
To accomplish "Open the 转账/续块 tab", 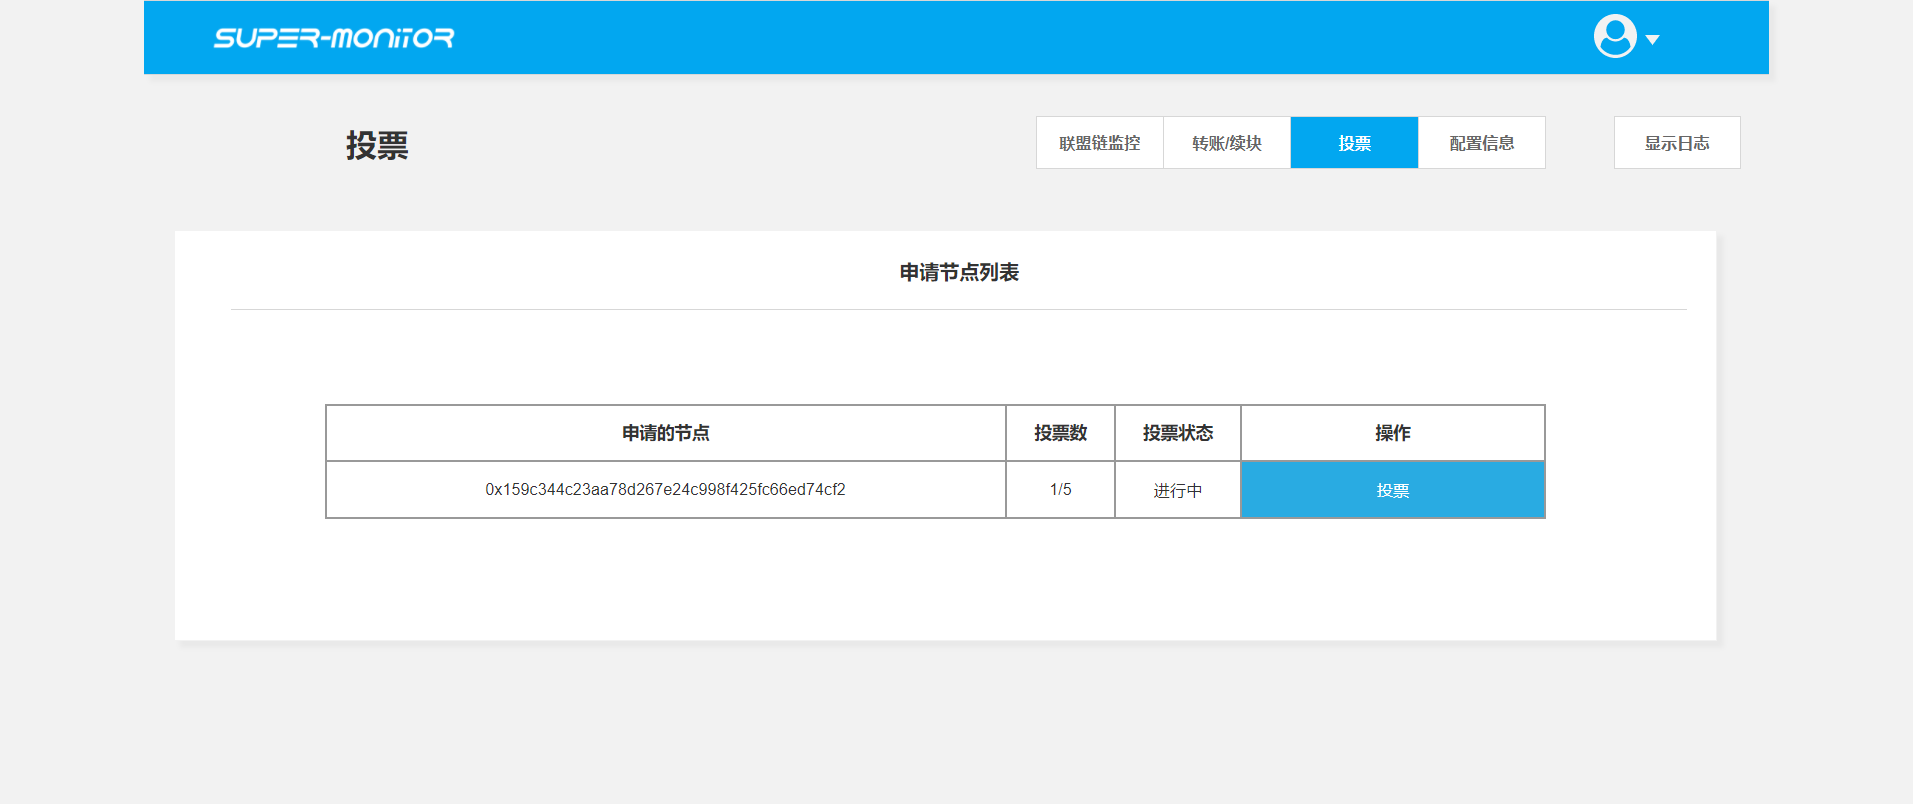I will (1226, 143).
